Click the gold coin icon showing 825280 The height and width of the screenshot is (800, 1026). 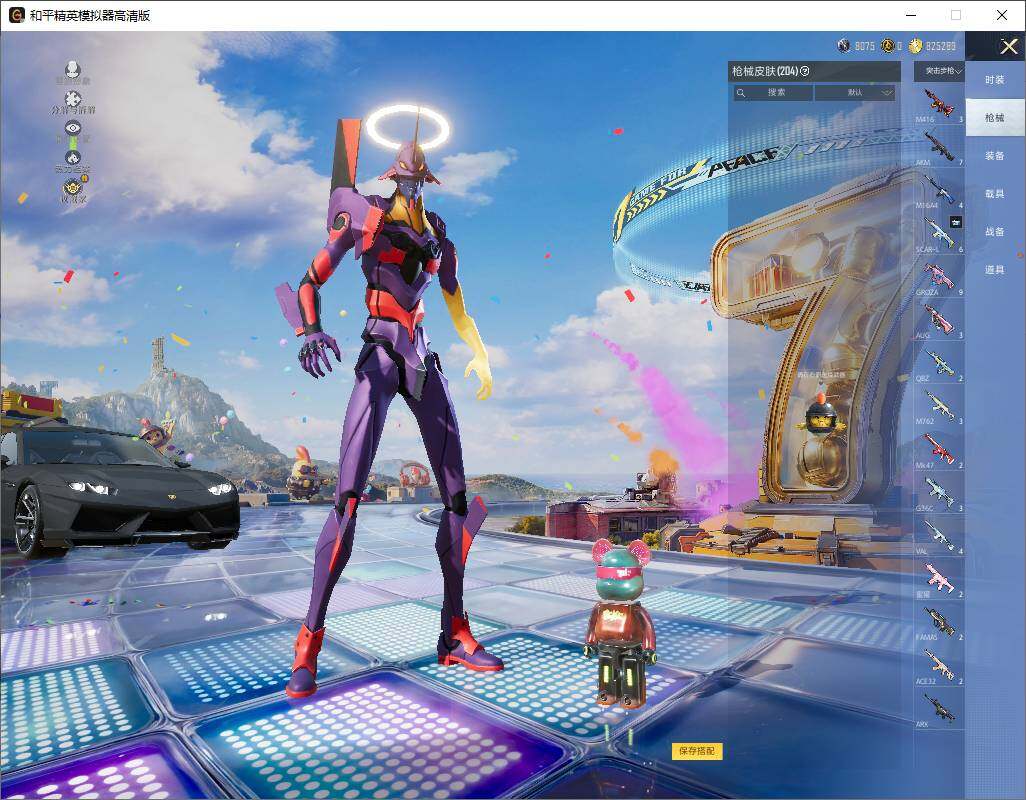coord(915,46)
